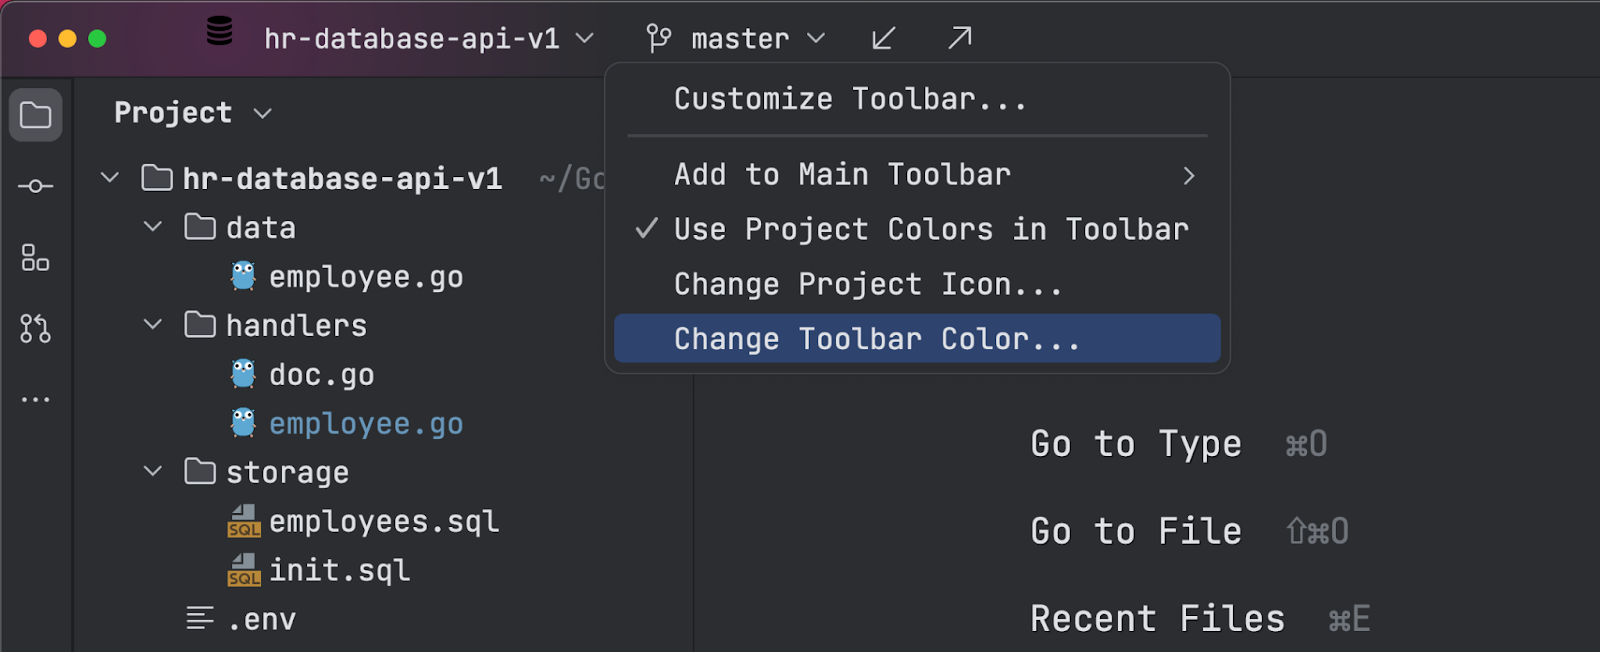Click the Update Project incoming arrow icon

883,39
